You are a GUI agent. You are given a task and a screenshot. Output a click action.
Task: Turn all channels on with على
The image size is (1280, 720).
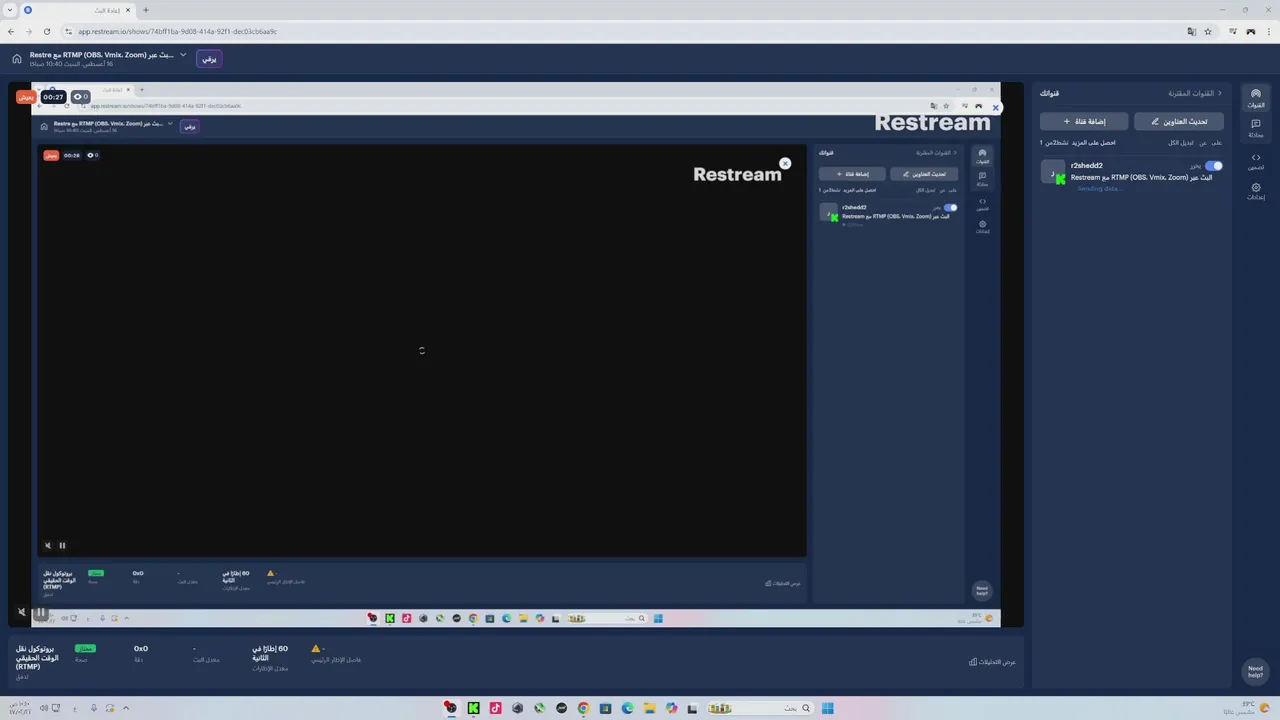click(x=1217, y=143)
